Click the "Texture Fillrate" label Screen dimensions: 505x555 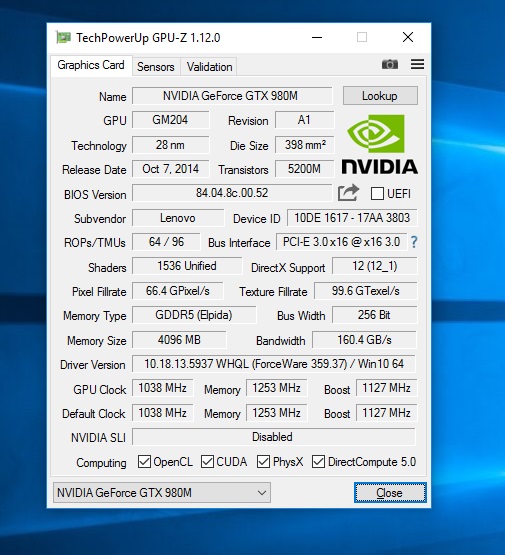pyautogui.click(x=273, y=292)
